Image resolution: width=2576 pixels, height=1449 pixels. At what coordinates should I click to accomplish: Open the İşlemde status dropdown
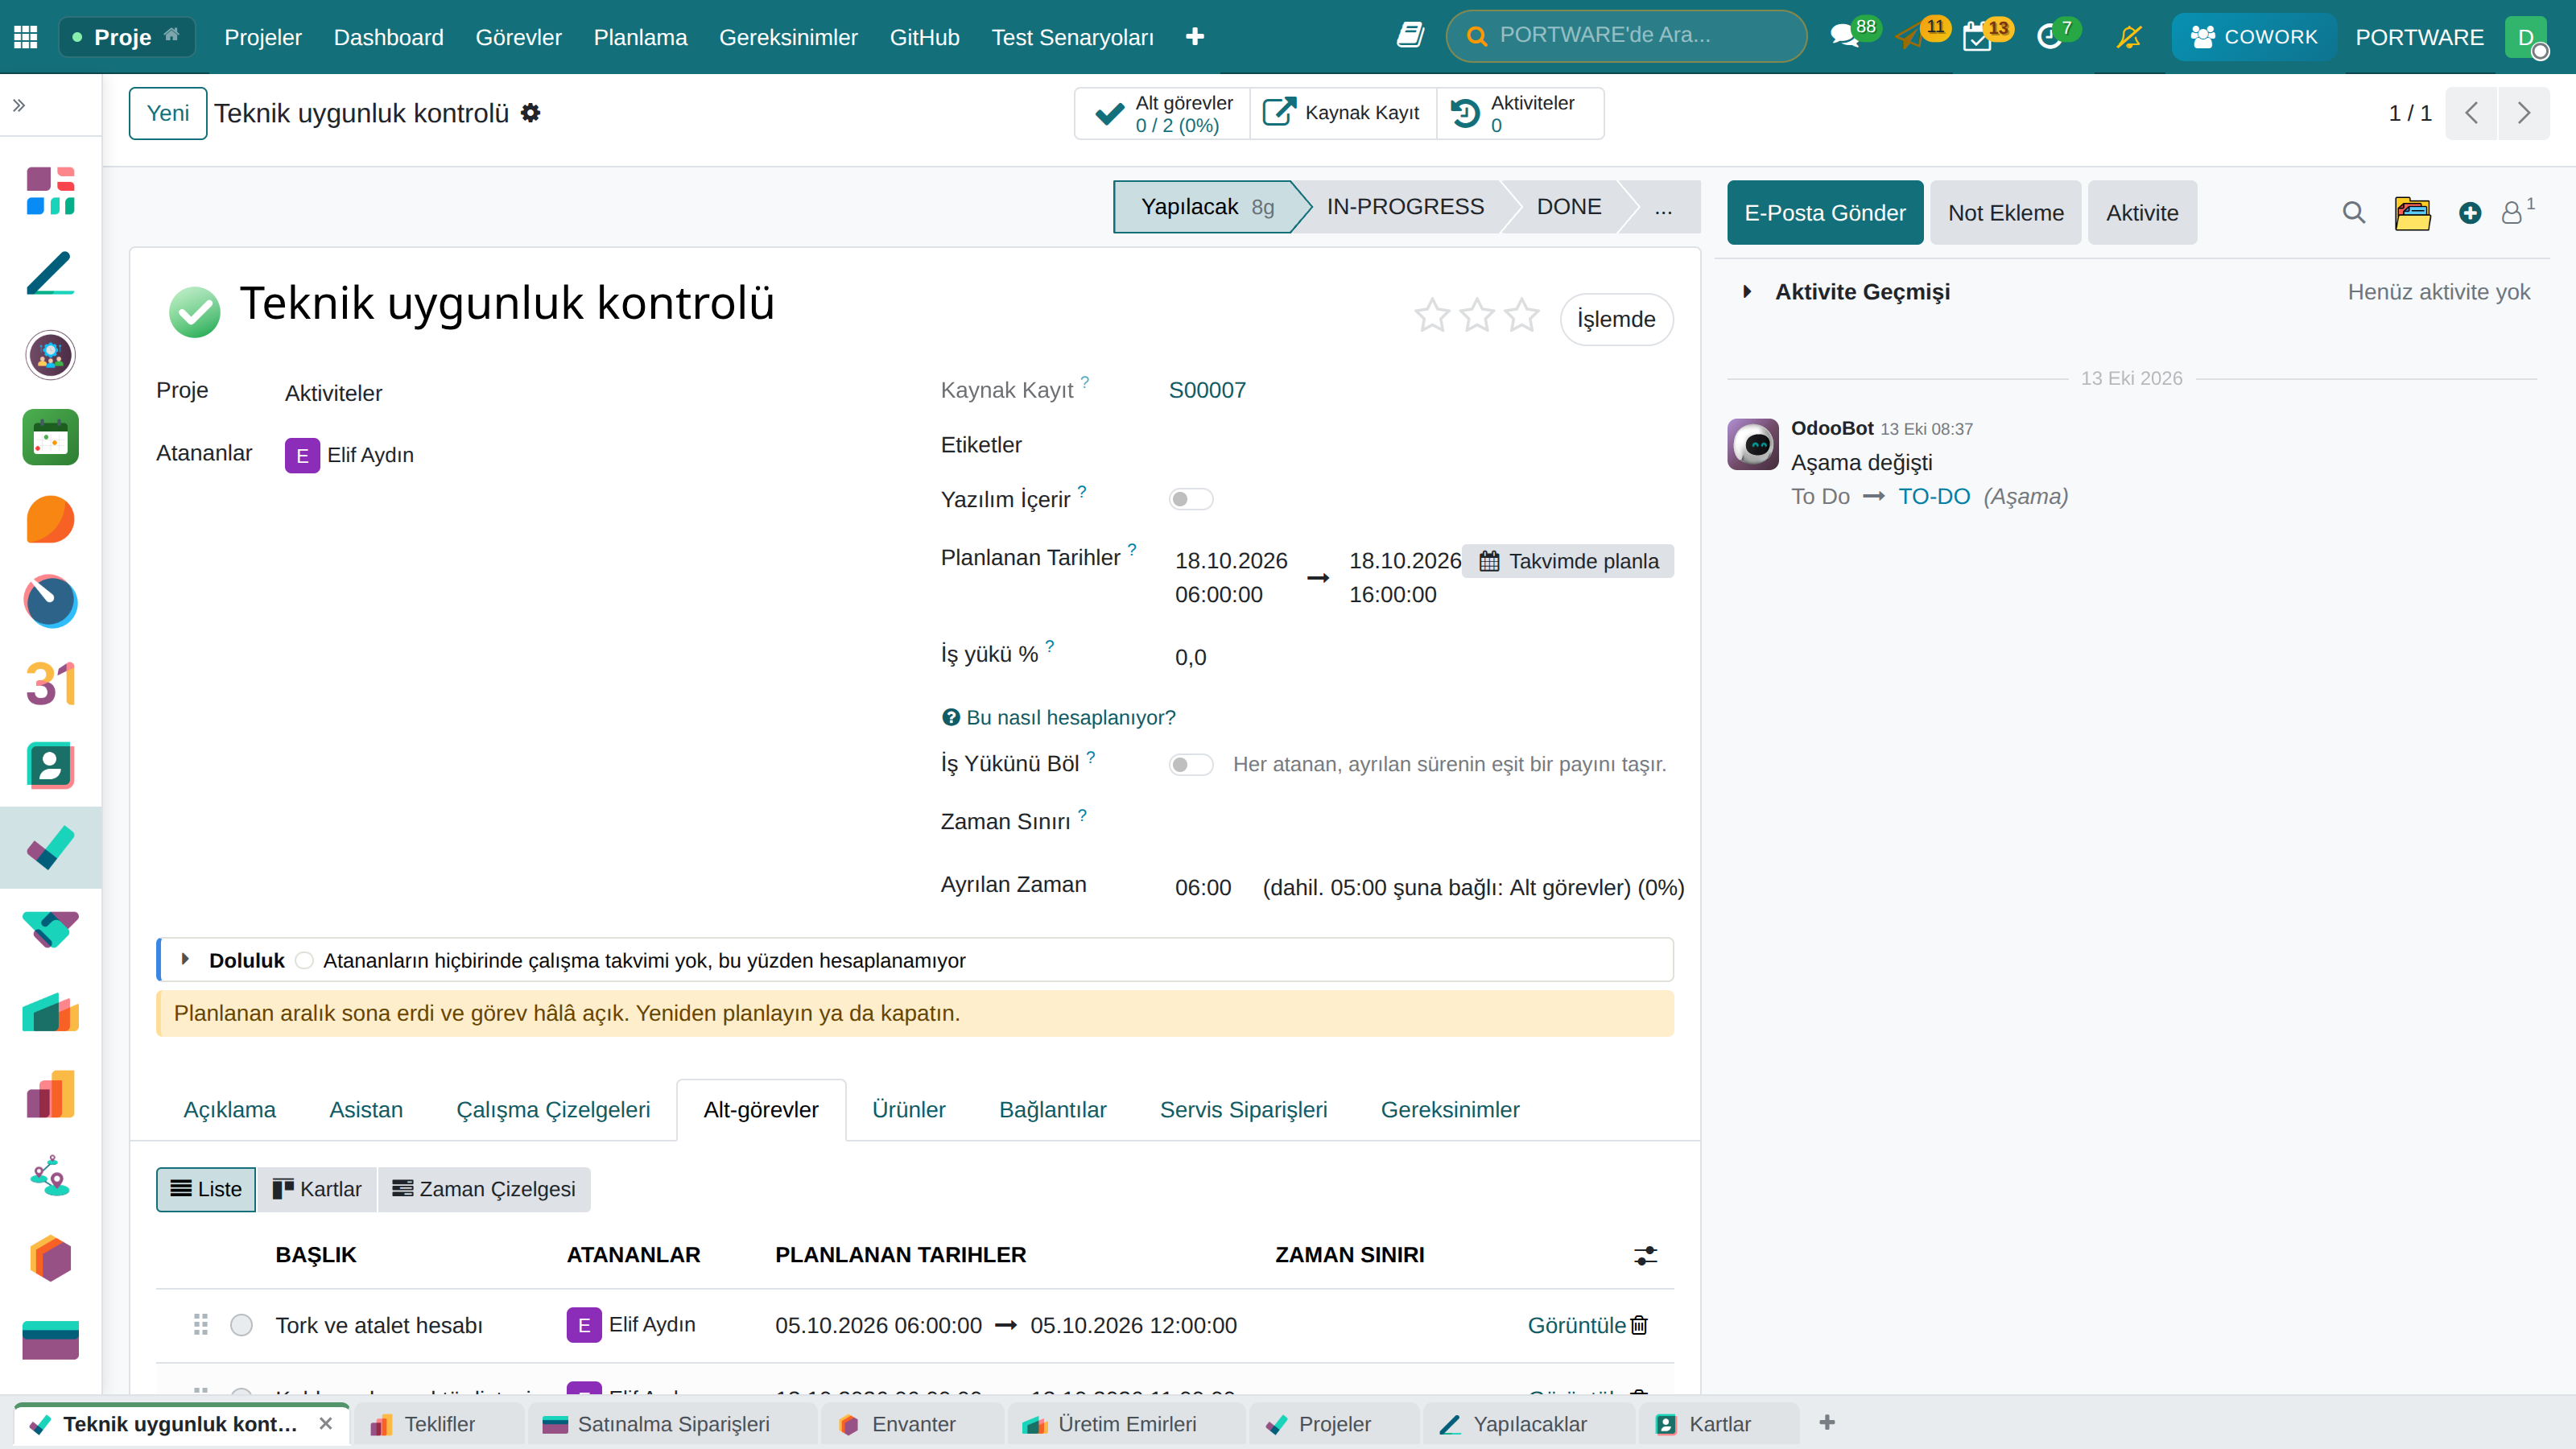pos(1616,320)
